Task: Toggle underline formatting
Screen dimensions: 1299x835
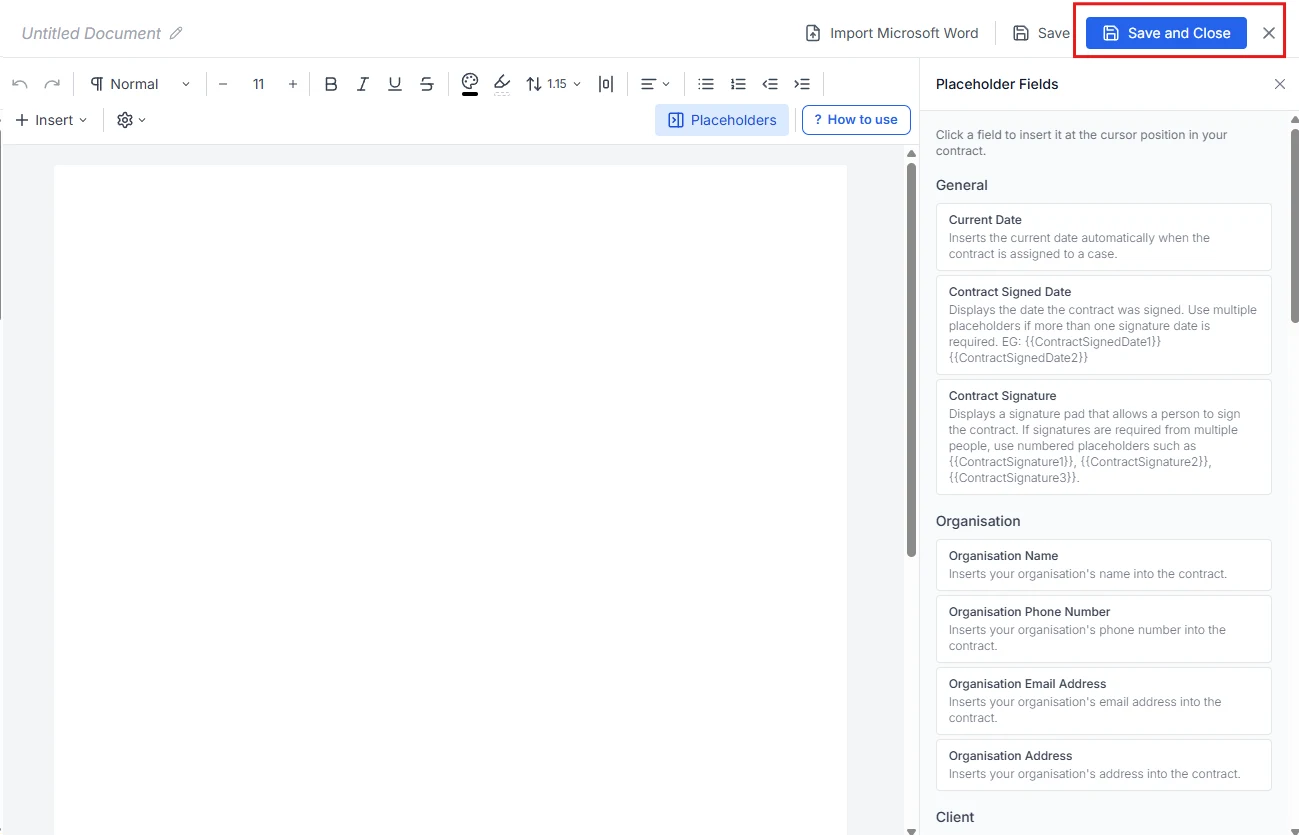Action: pos(395,84)
